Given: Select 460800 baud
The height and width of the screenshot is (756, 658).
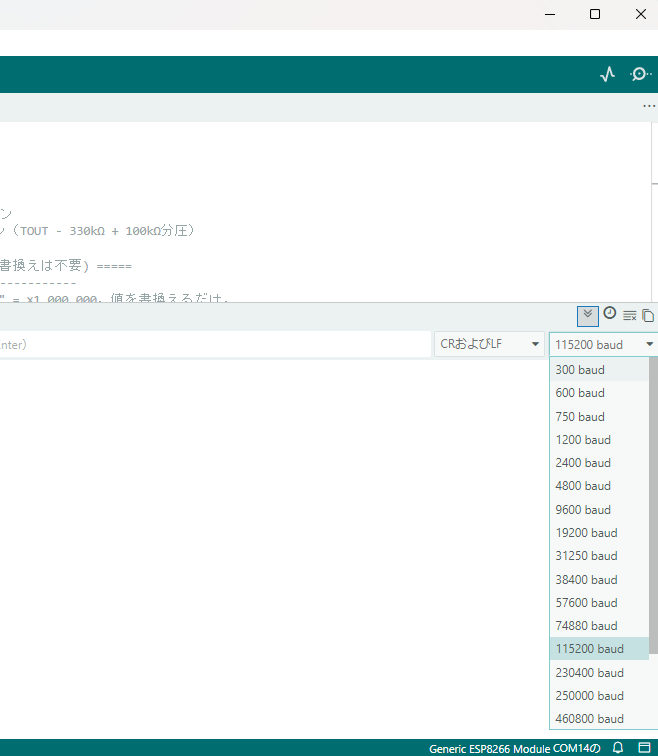Looking at the screenshot, I should point(599,719).
